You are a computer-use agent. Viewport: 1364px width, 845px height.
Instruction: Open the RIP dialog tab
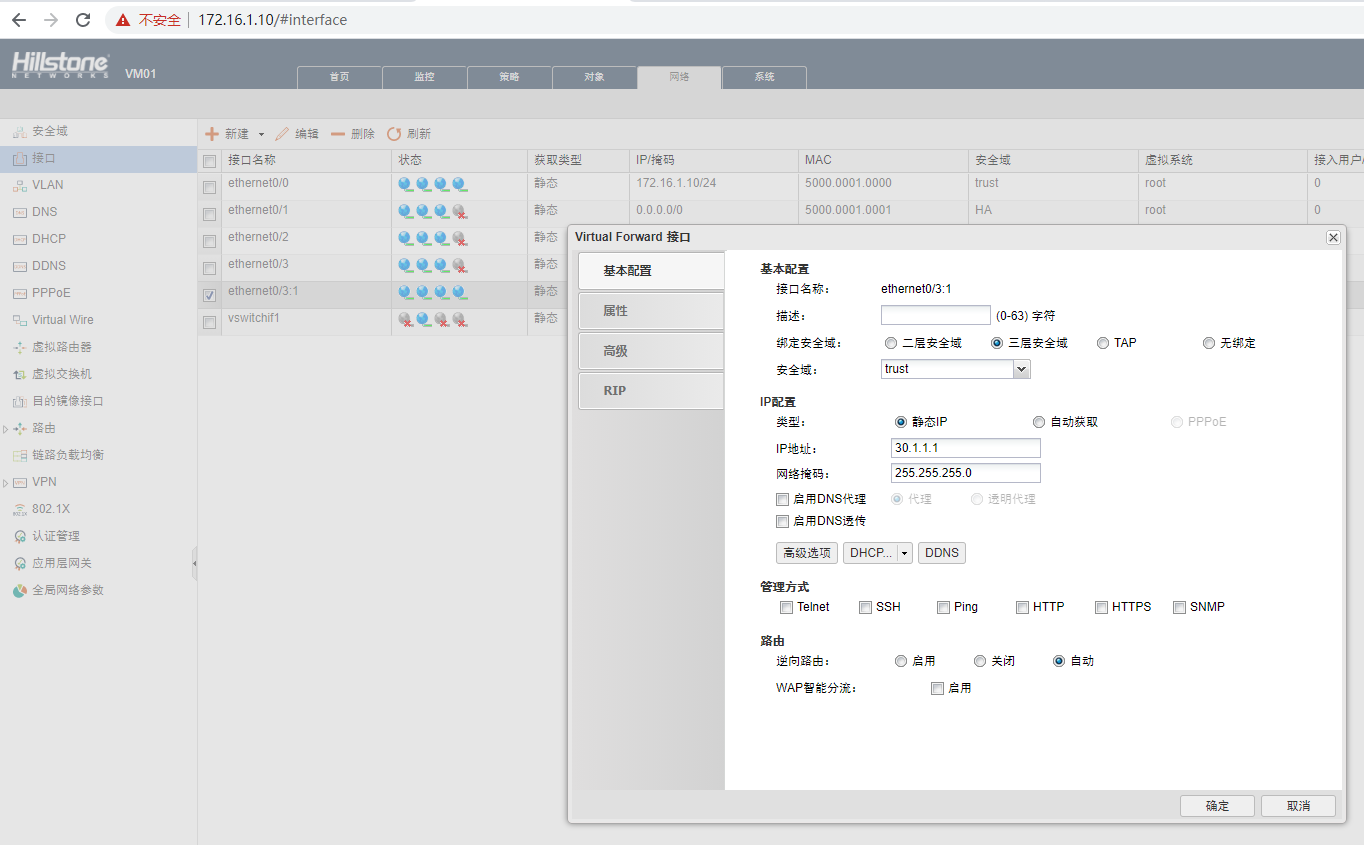pyautogui.click(x=651, y=391)
